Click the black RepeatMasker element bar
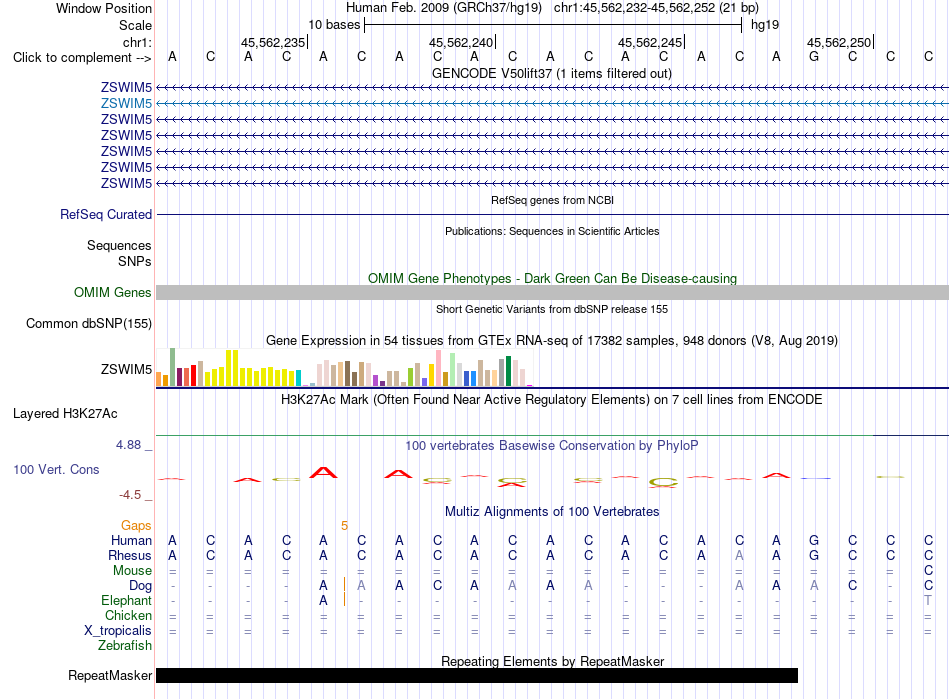Image resolution: width=950 pixels, height=699 pixels. click(477, 675)
